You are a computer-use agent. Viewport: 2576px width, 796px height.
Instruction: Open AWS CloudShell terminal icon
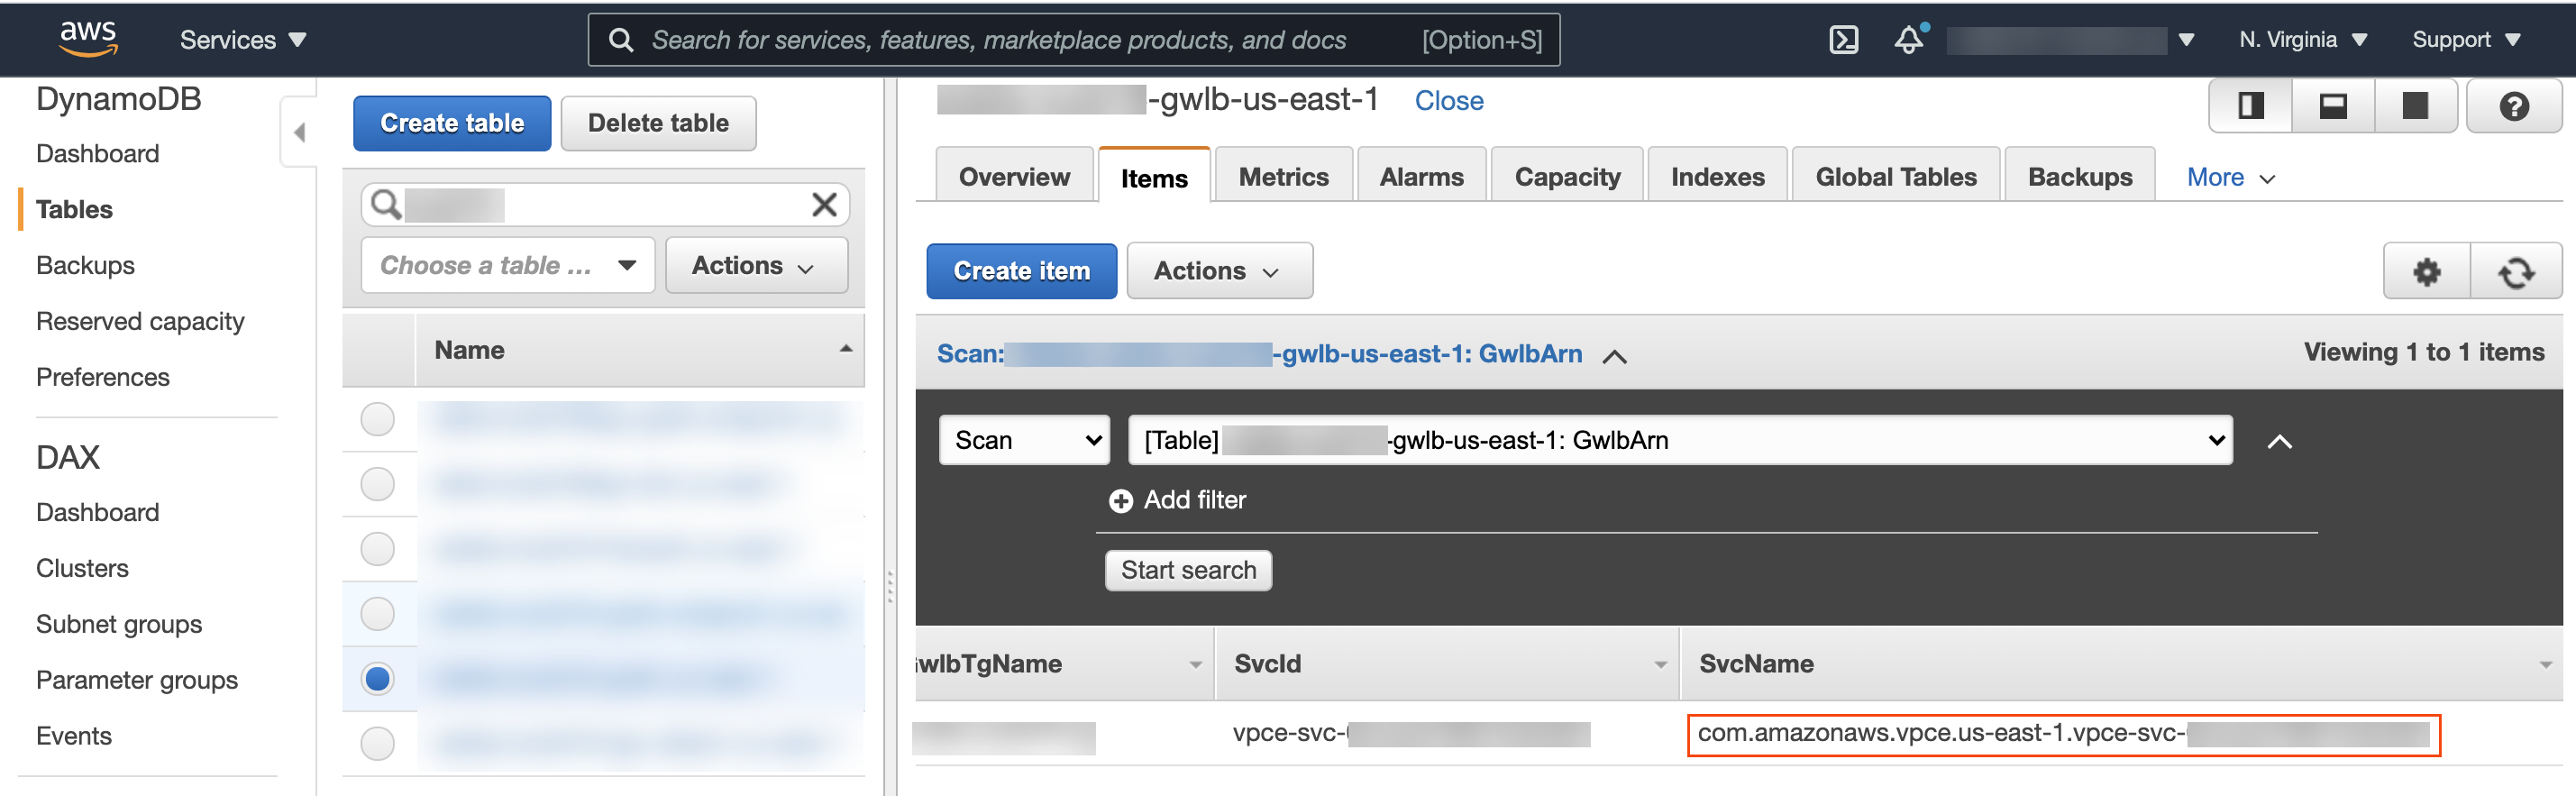pyautogui.click(x=1843, y=40)
